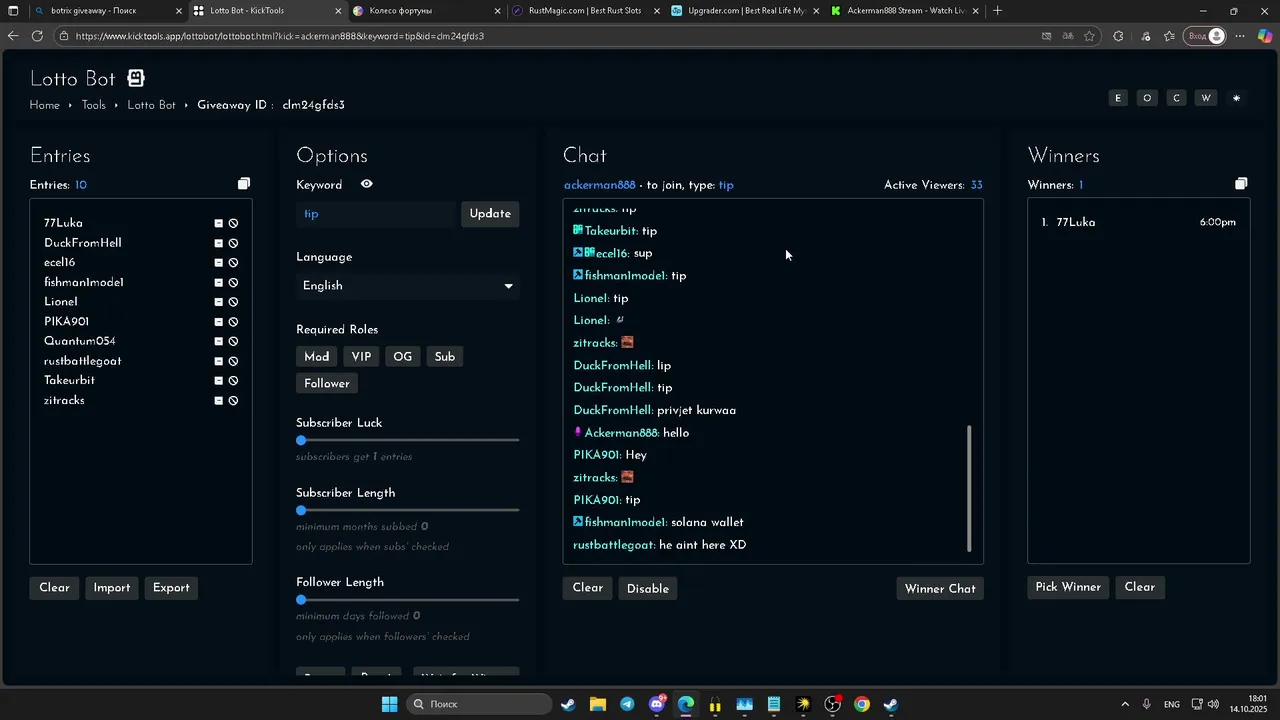This screenshot has height=720, width=1280.
Task: Toggle Options panel with the O button
Action: [1147, 98]
